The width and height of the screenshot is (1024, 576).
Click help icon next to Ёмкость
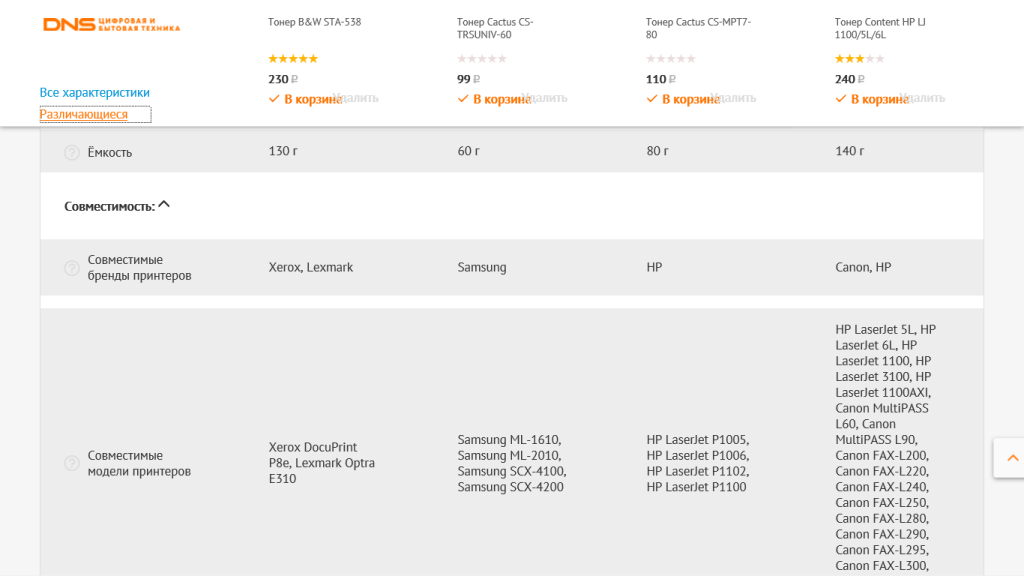(x=72, y=152)
